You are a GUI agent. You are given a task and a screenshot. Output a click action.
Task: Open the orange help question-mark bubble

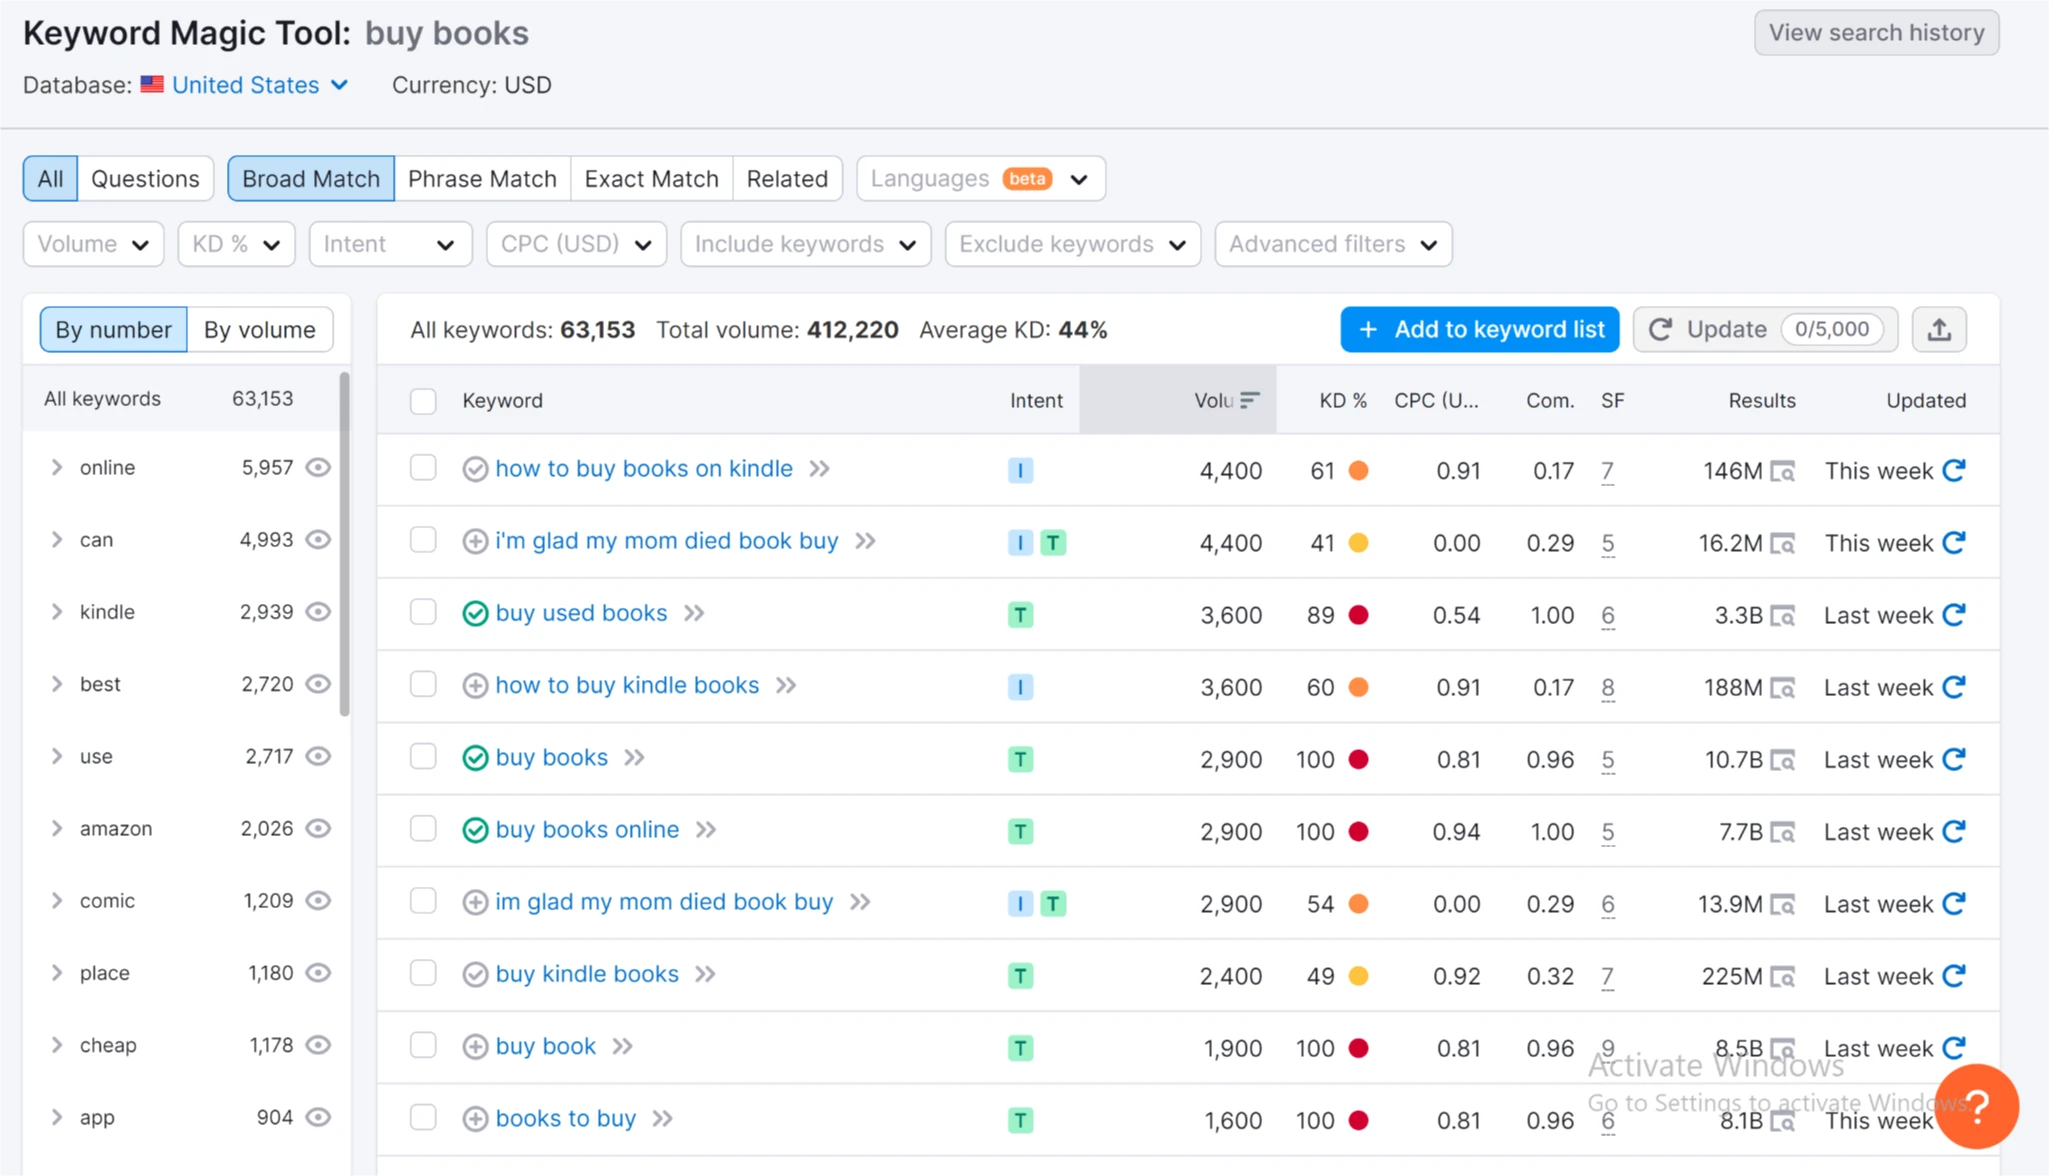(x=1976, y=1106)
